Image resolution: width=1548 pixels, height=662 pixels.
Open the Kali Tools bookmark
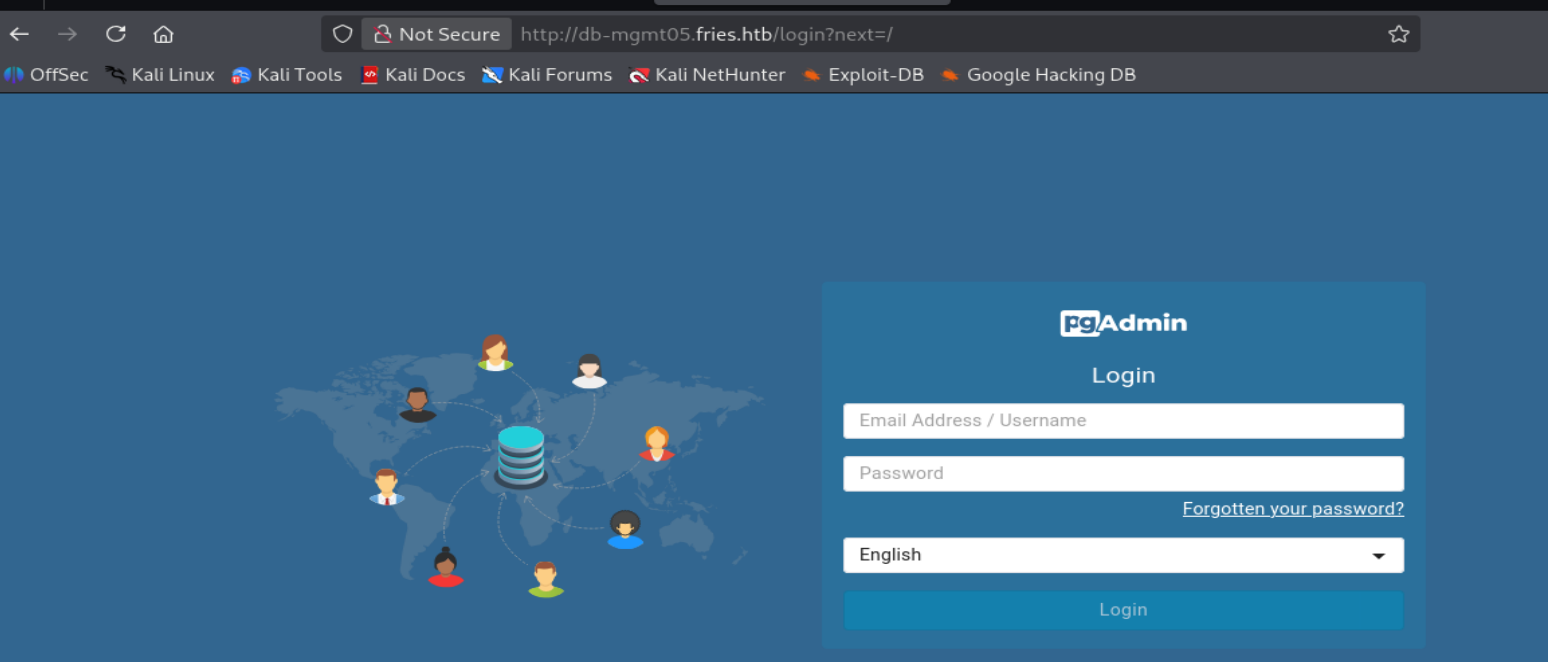tap(287, 75)
